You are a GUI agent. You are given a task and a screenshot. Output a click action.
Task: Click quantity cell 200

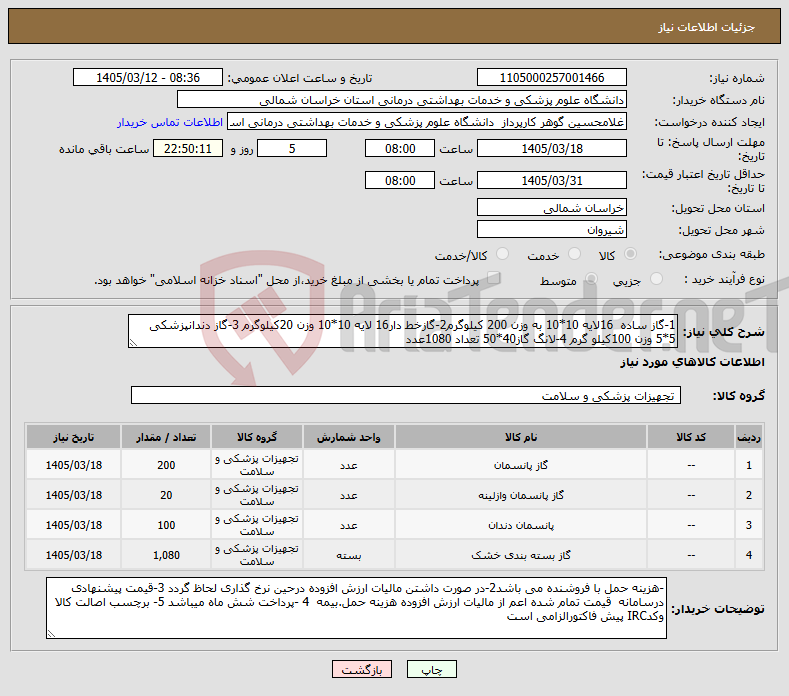coord(166,465)
